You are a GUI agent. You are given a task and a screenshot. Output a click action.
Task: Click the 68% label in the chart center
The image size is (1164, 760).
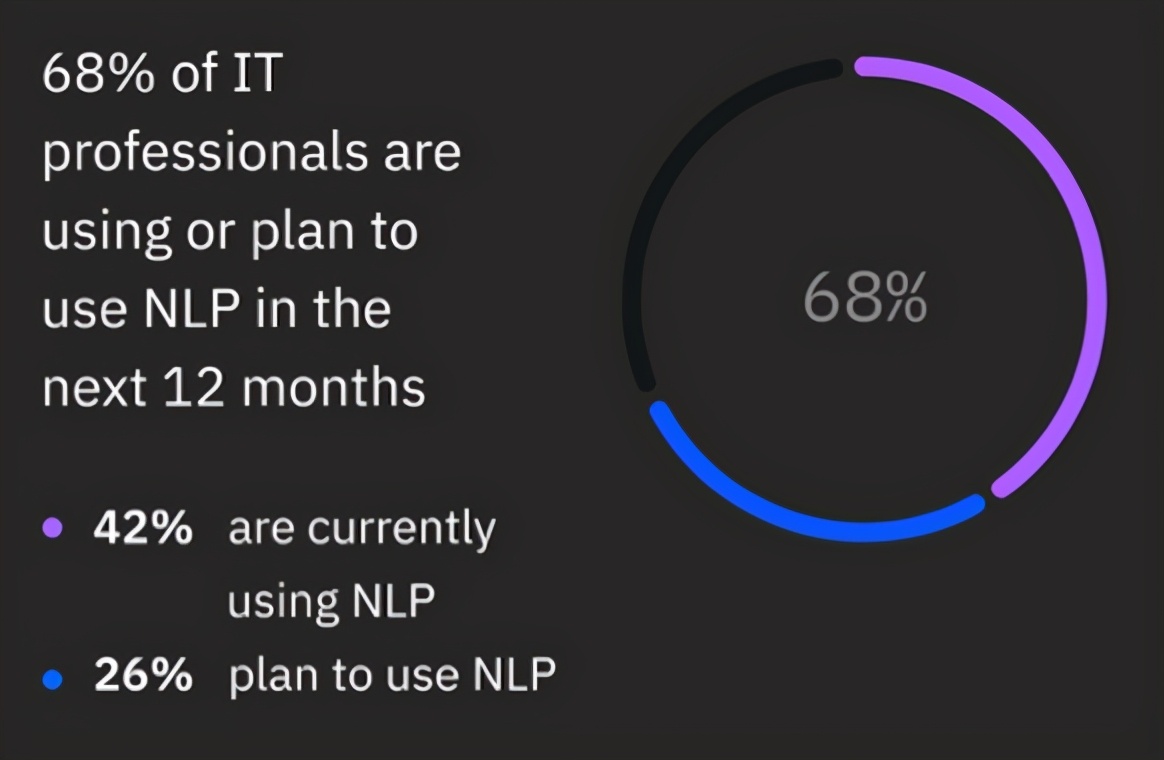click(x=865, y=298)
